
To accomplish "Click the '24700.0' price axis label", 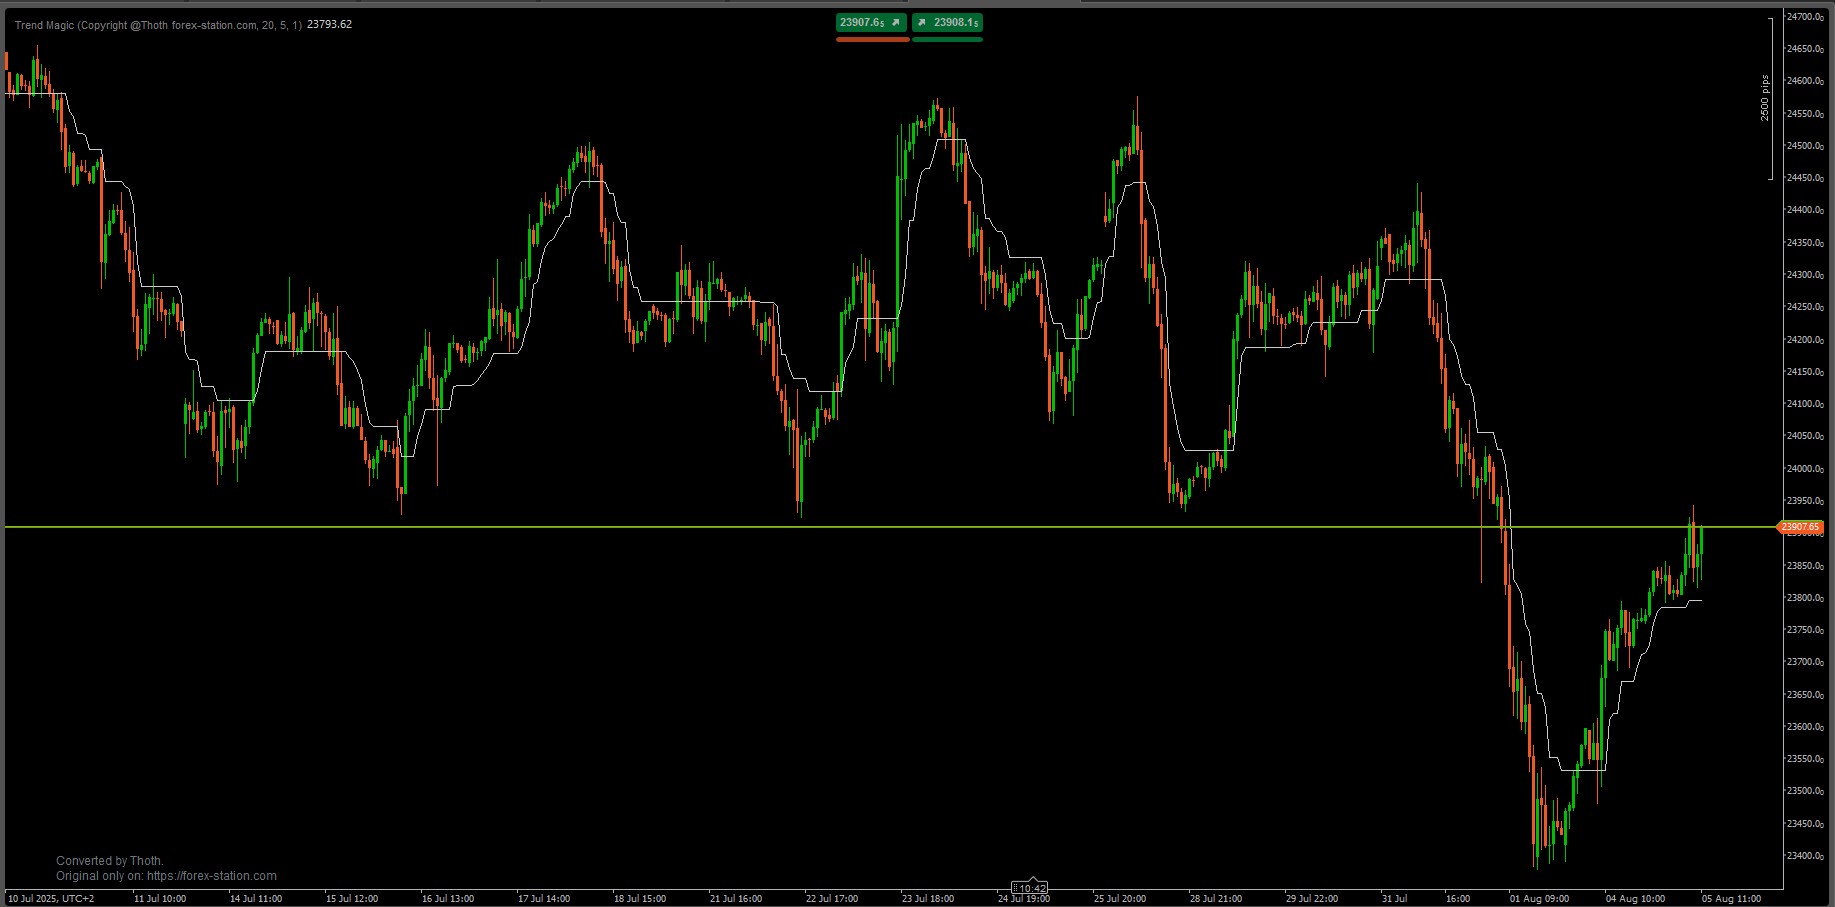I will 1805,17.
